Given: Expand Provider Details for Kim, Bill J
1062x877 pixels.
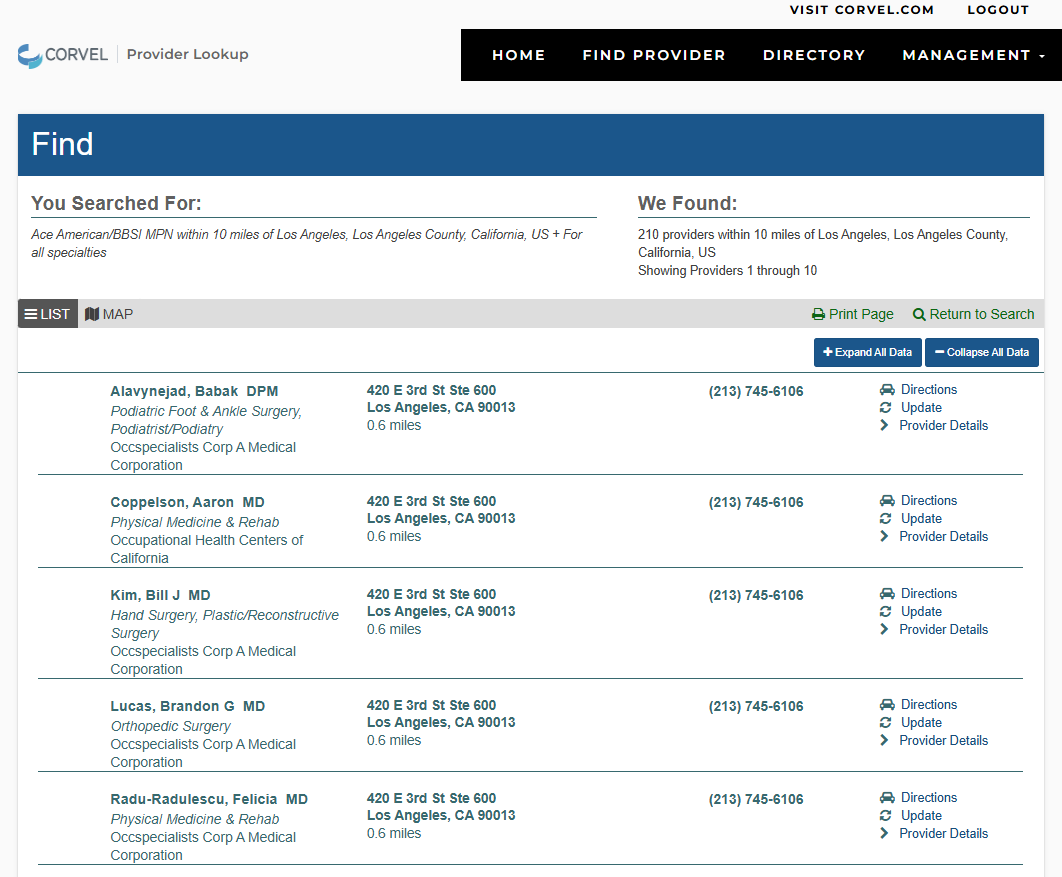Looking at the screenshot, I should point(942,630).
